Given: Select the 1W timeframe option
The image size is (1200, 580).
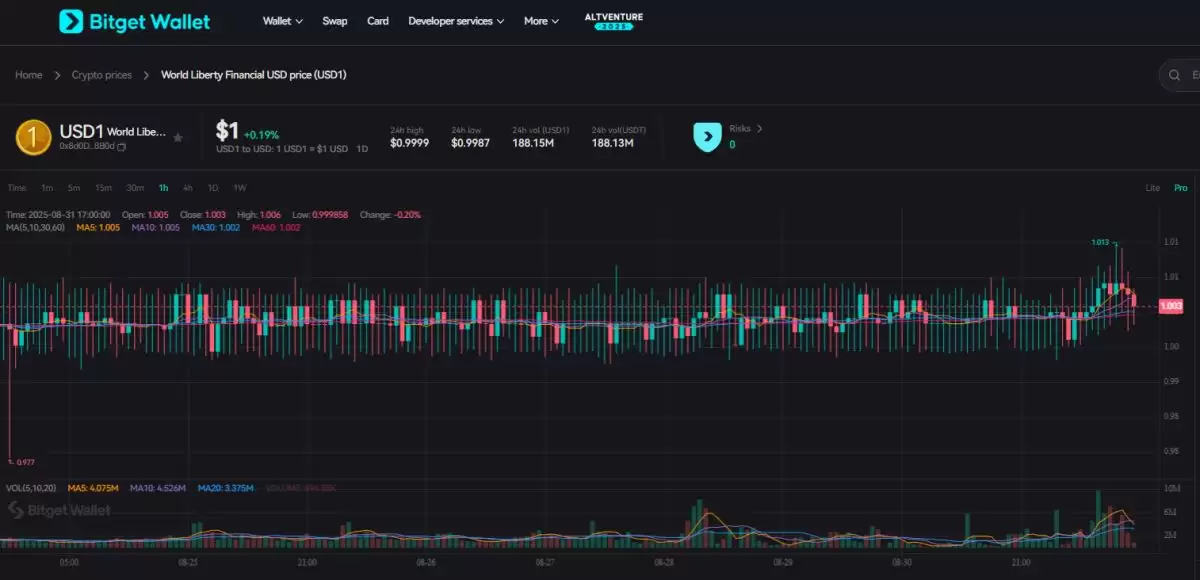Looking at the screenshot, I should [x=237, y=187].
